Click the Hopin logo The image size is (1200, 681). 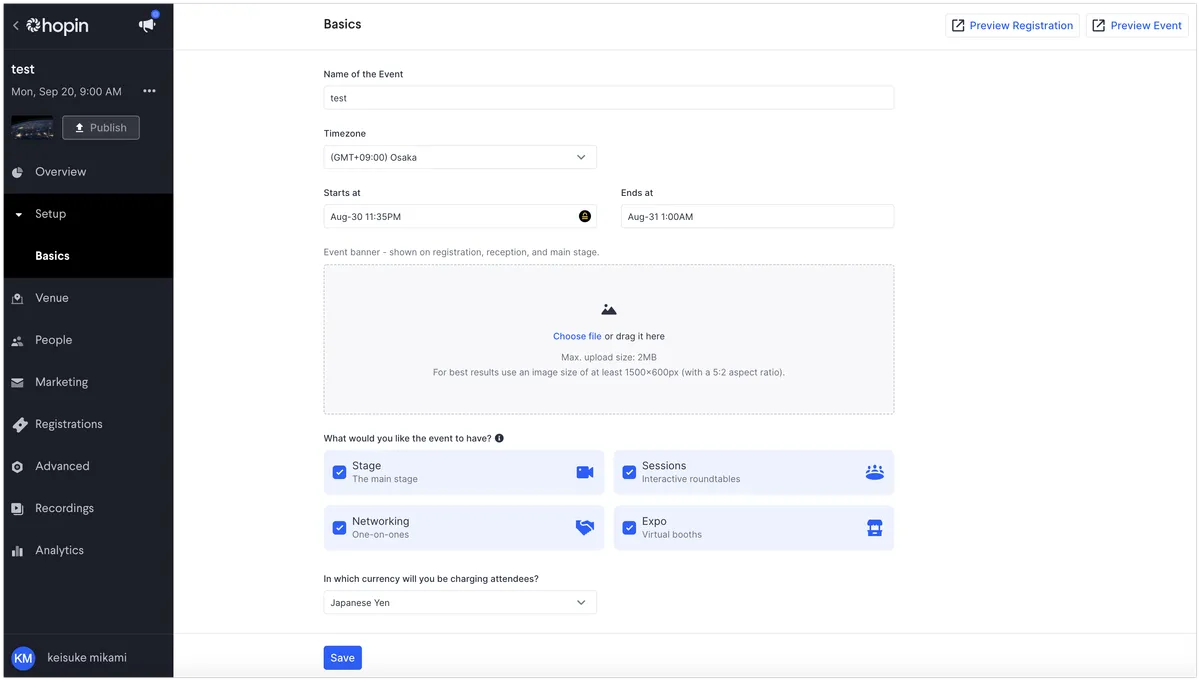pyautogui.click(x=57, y=25)
